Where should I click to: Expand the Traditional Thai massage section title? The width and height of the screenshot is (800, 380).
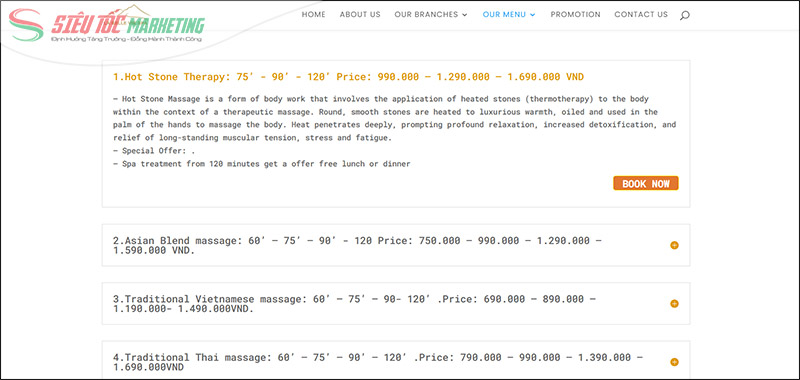coord(378,362)
